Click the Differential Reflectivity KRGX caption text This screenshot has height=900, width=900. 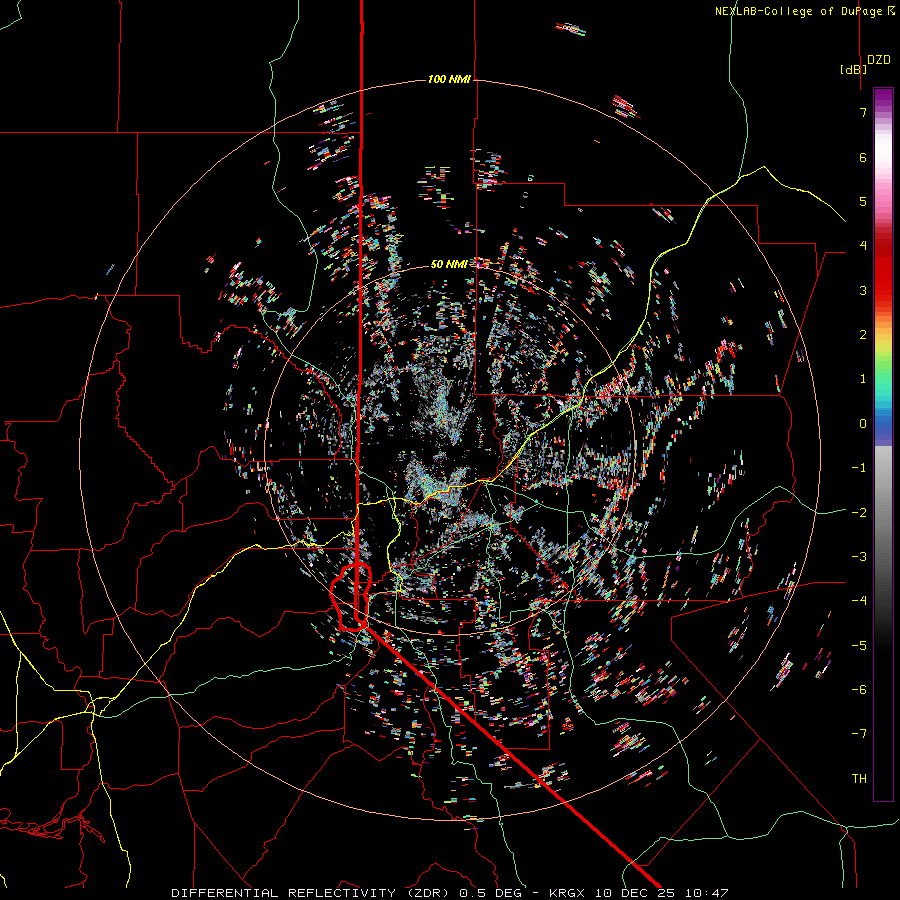tap(450, 893)
